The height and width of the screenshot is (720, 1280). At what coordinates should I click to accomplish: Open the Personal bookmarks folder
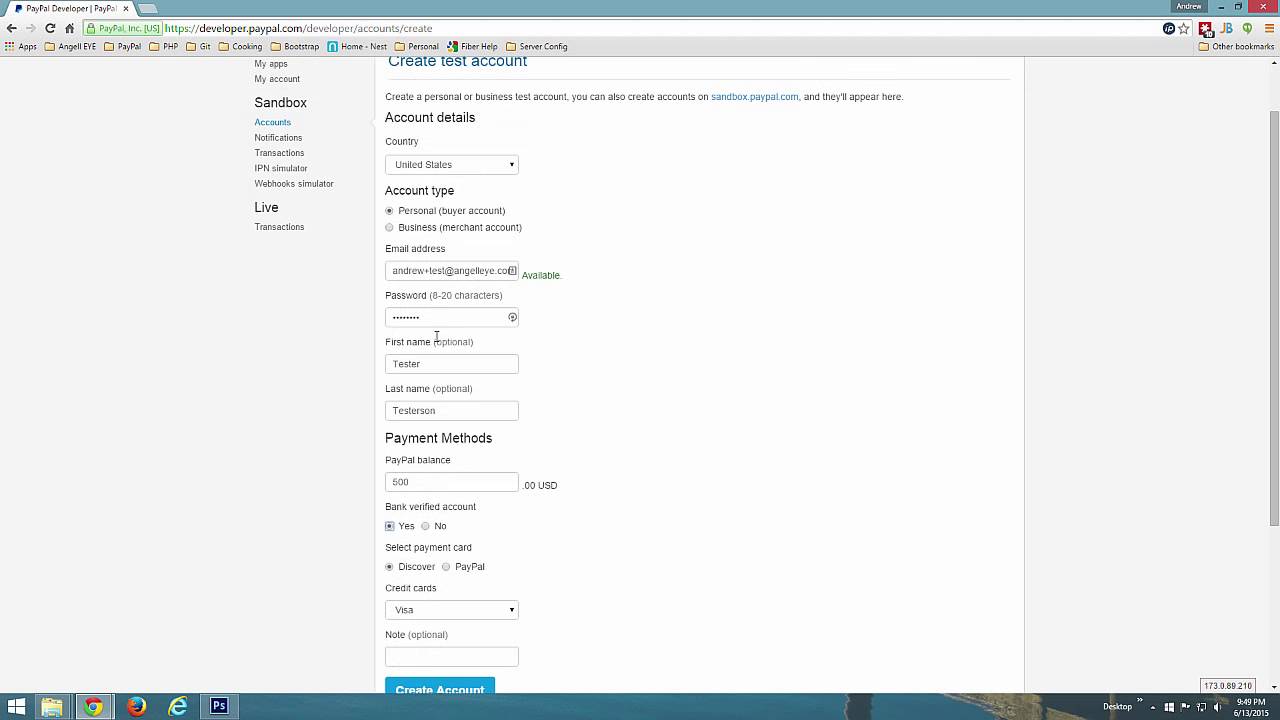click(x=417, y=46)
